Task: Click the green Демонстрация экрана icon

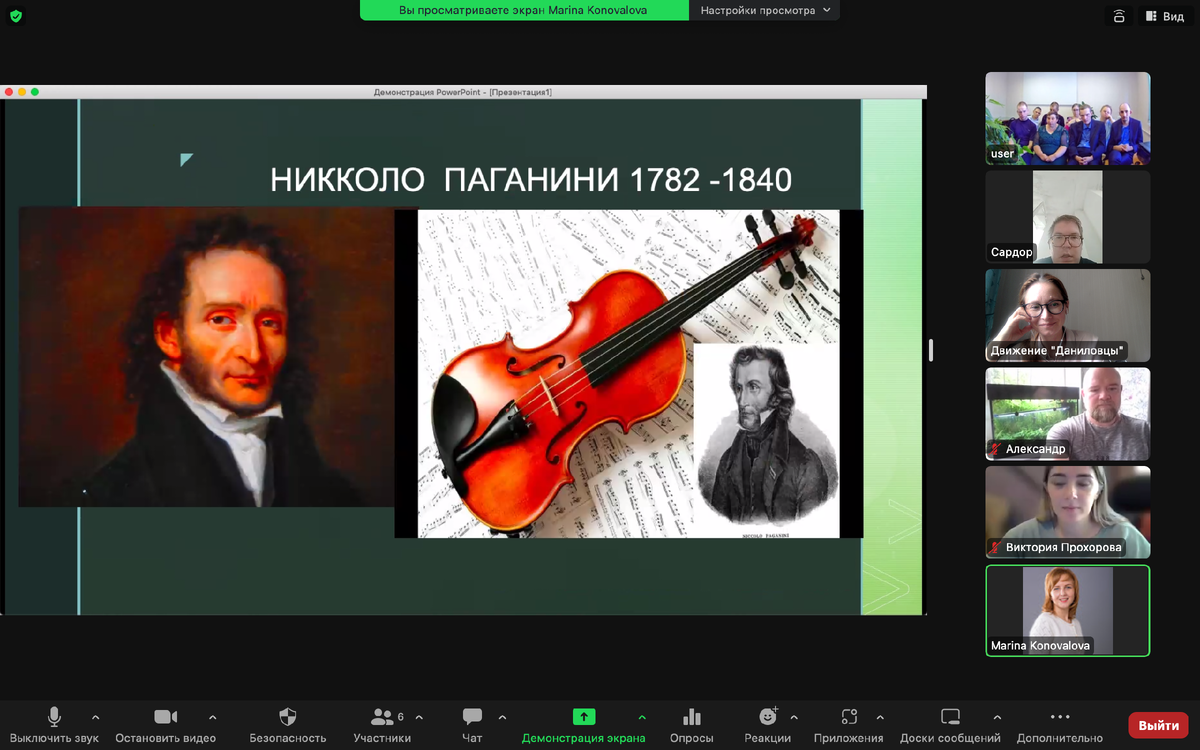Action: (x=583, y=717)
